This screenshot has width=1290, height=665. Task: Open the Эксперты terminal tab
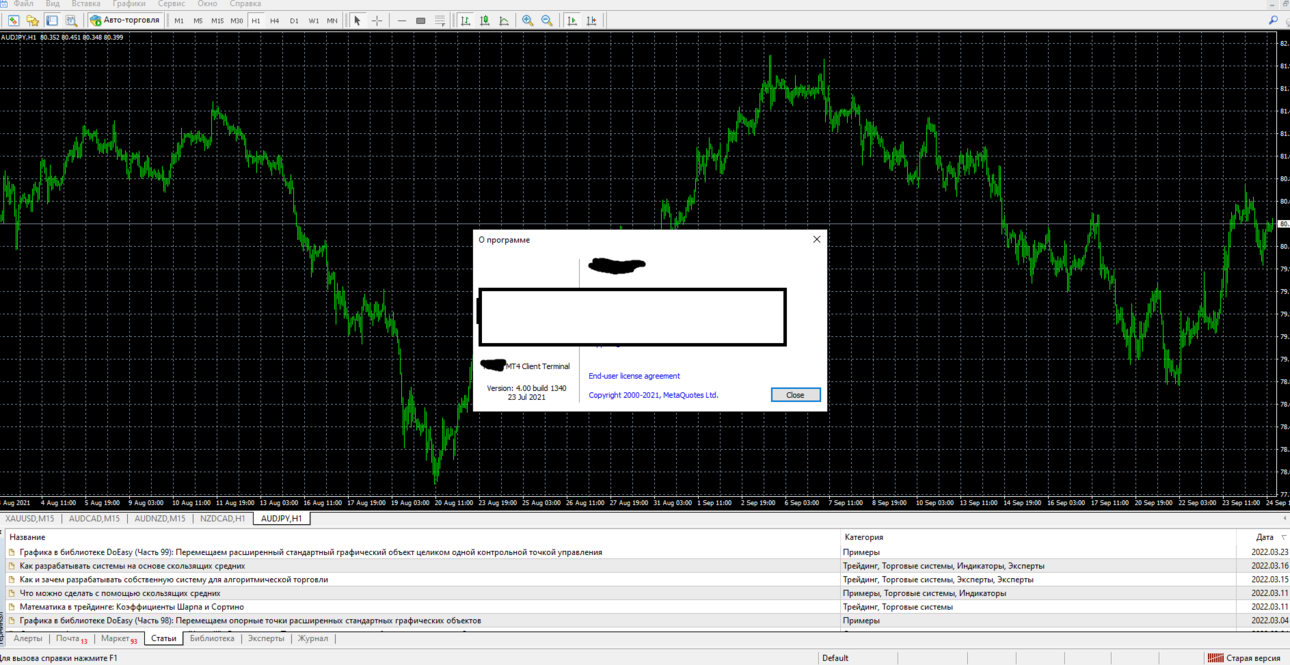point(266,639)
